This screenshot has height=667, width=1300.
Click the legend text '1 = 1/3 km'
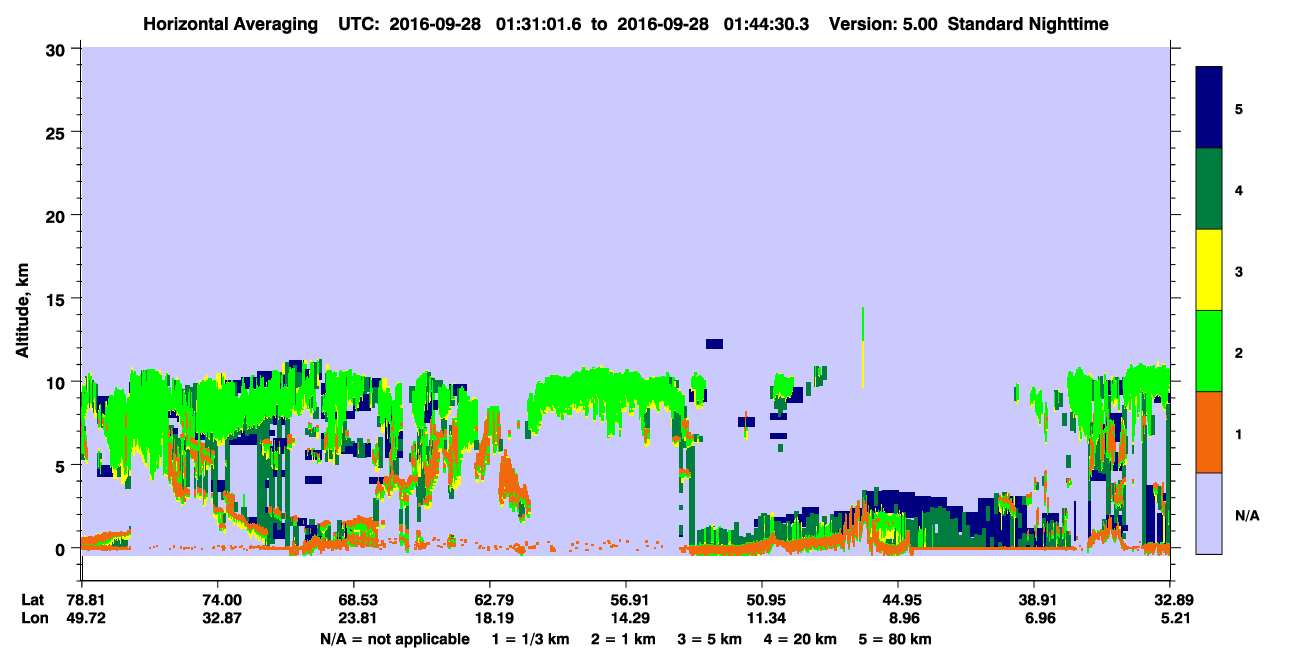pyautogui.click(x=531, y=639)
